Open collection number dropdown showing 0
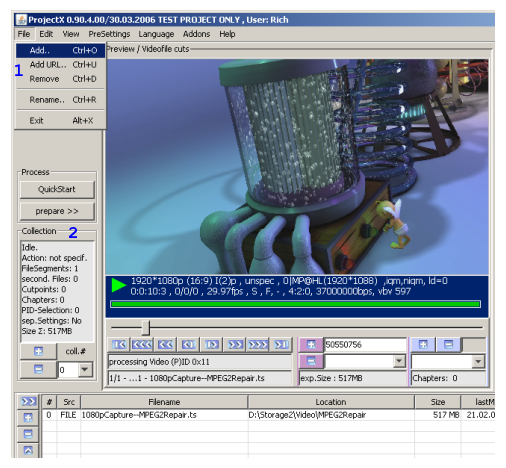Image resolution: width=506 pixels, height=468 pixels. click(85, 370)
